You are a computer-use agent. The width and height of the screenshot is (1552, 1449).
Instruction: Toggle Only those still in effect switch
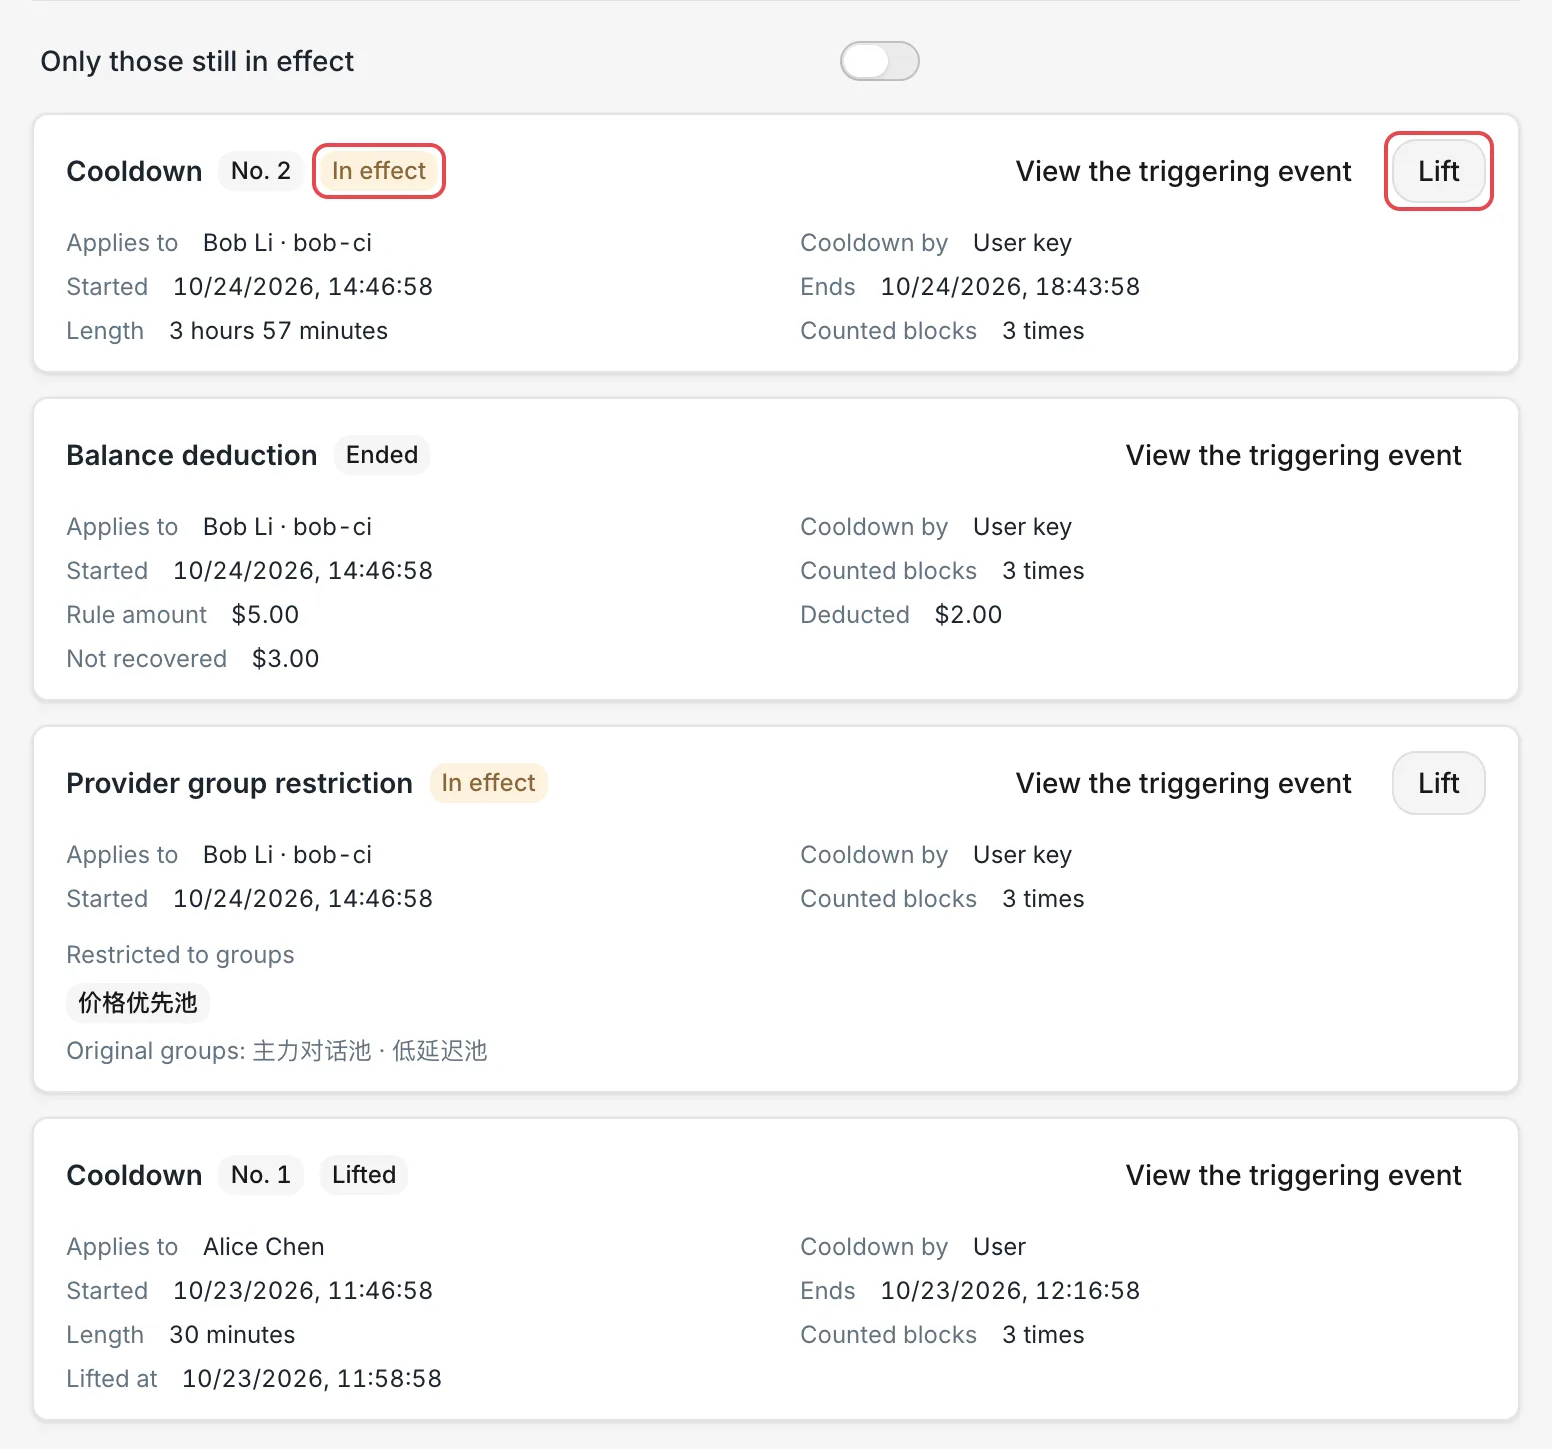click(x=879, y=61)
